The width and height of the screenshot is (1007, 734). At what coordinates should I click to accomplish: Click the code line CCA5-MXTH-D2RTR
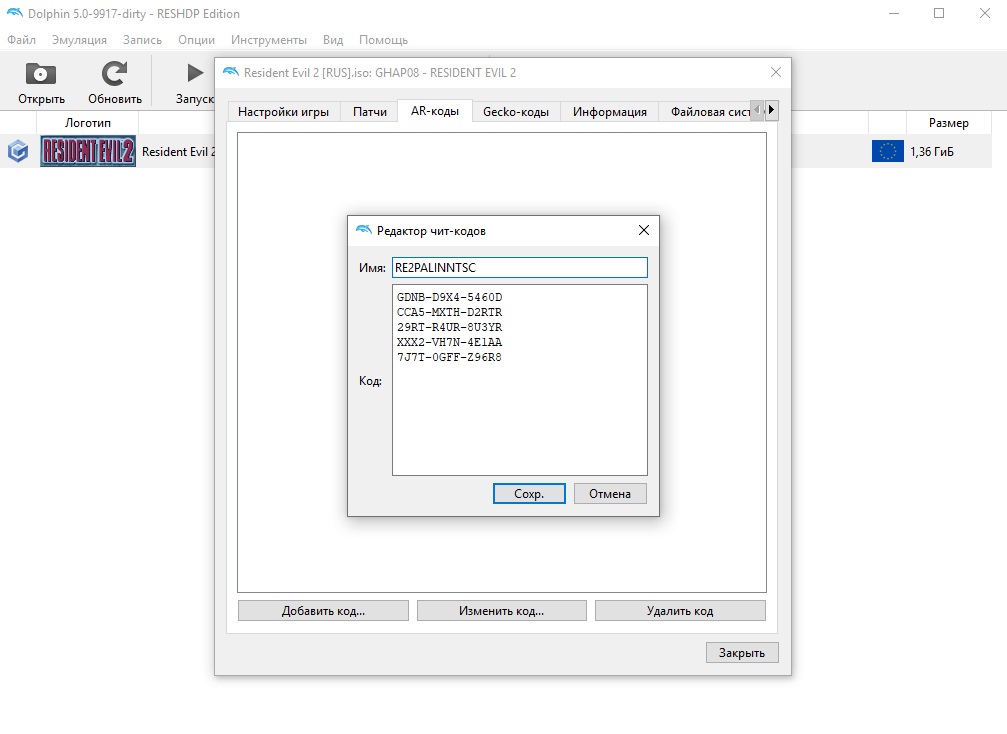tap(450, 312)
